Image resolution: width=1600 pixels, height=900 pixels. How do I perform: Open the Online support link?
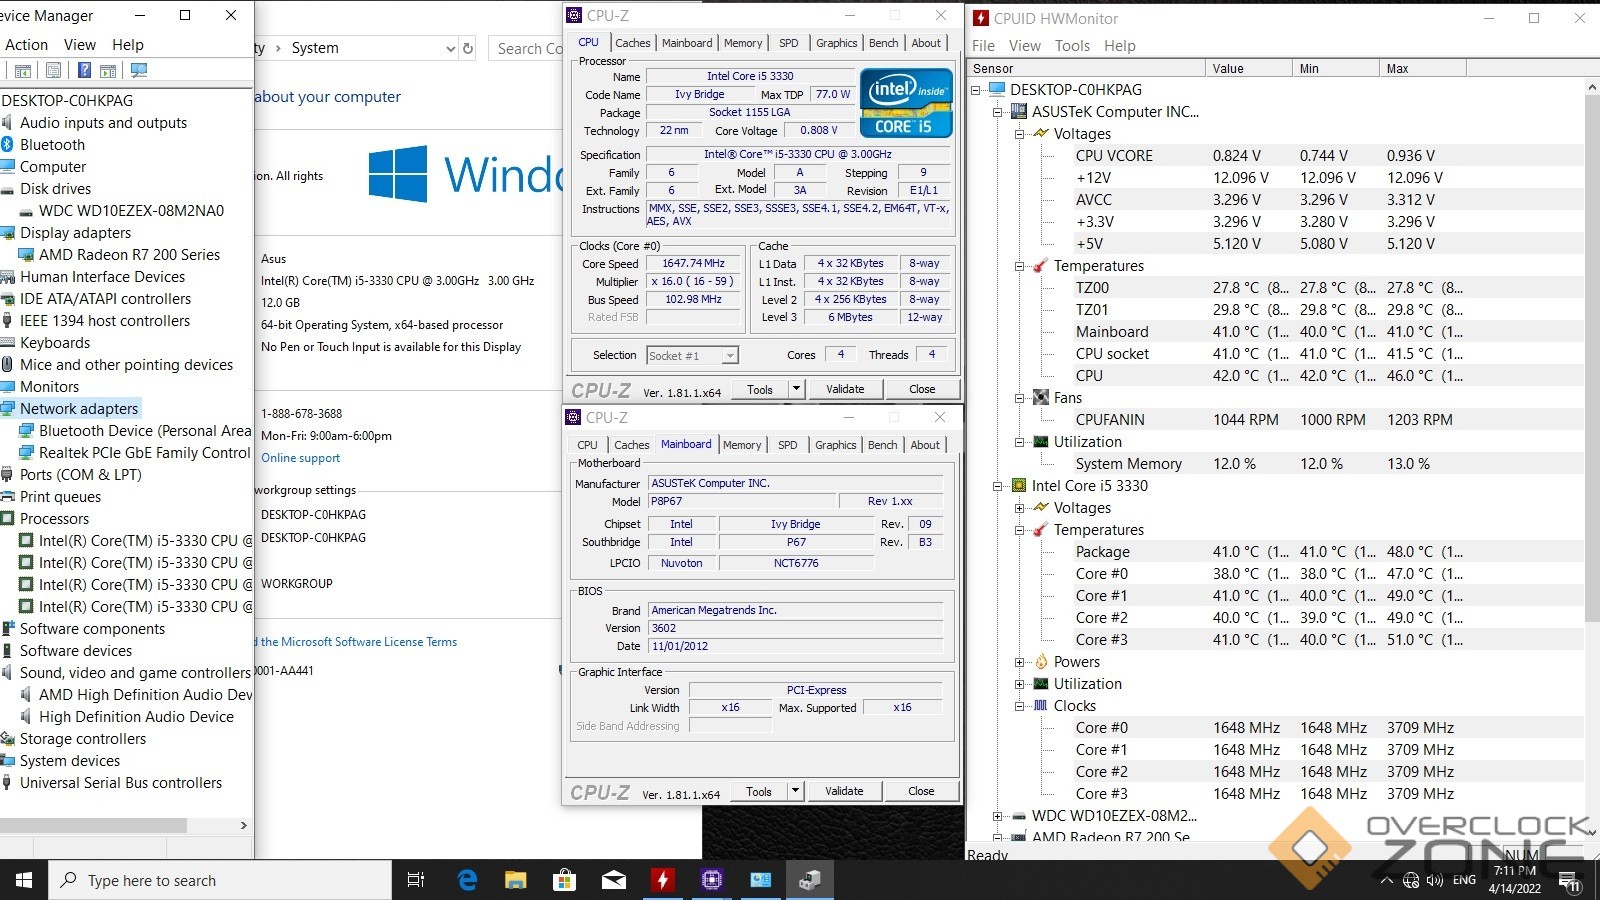point(300,458)
